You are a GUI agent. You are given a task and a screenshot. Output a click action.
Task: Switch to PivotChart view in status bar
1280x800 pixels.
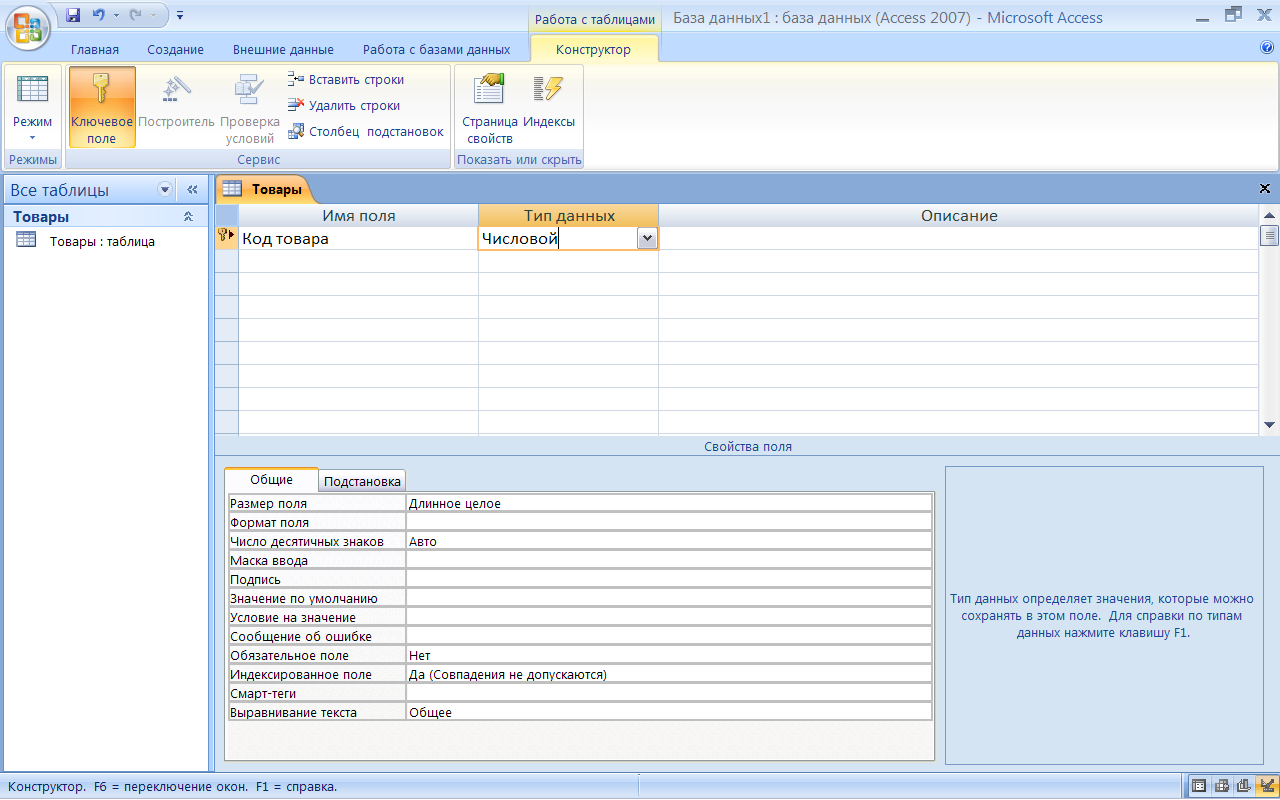coord(1244,786)
